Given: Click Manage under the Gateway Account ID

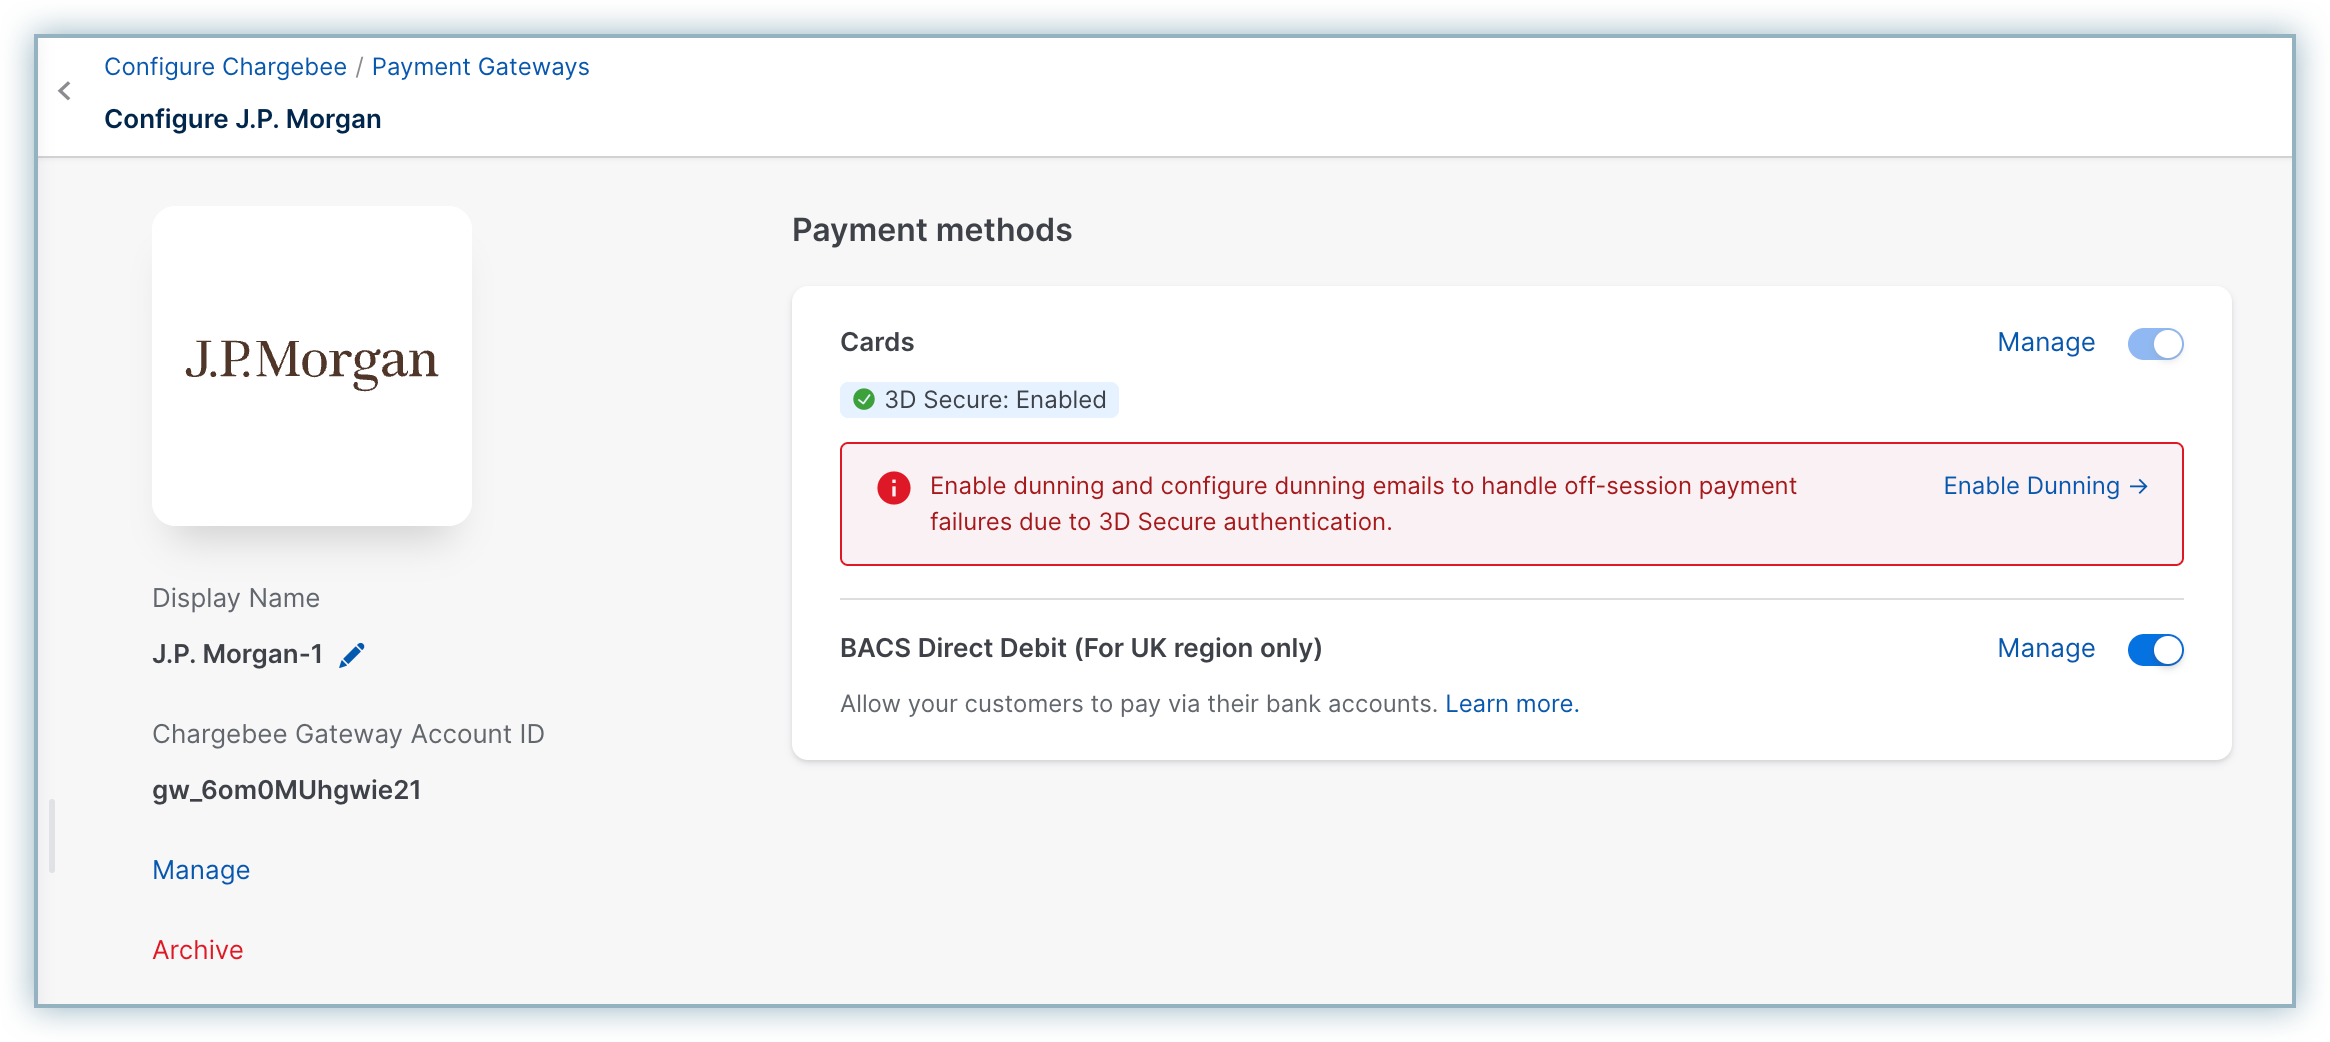Looking at the screenshot, I should pos(201,870).
